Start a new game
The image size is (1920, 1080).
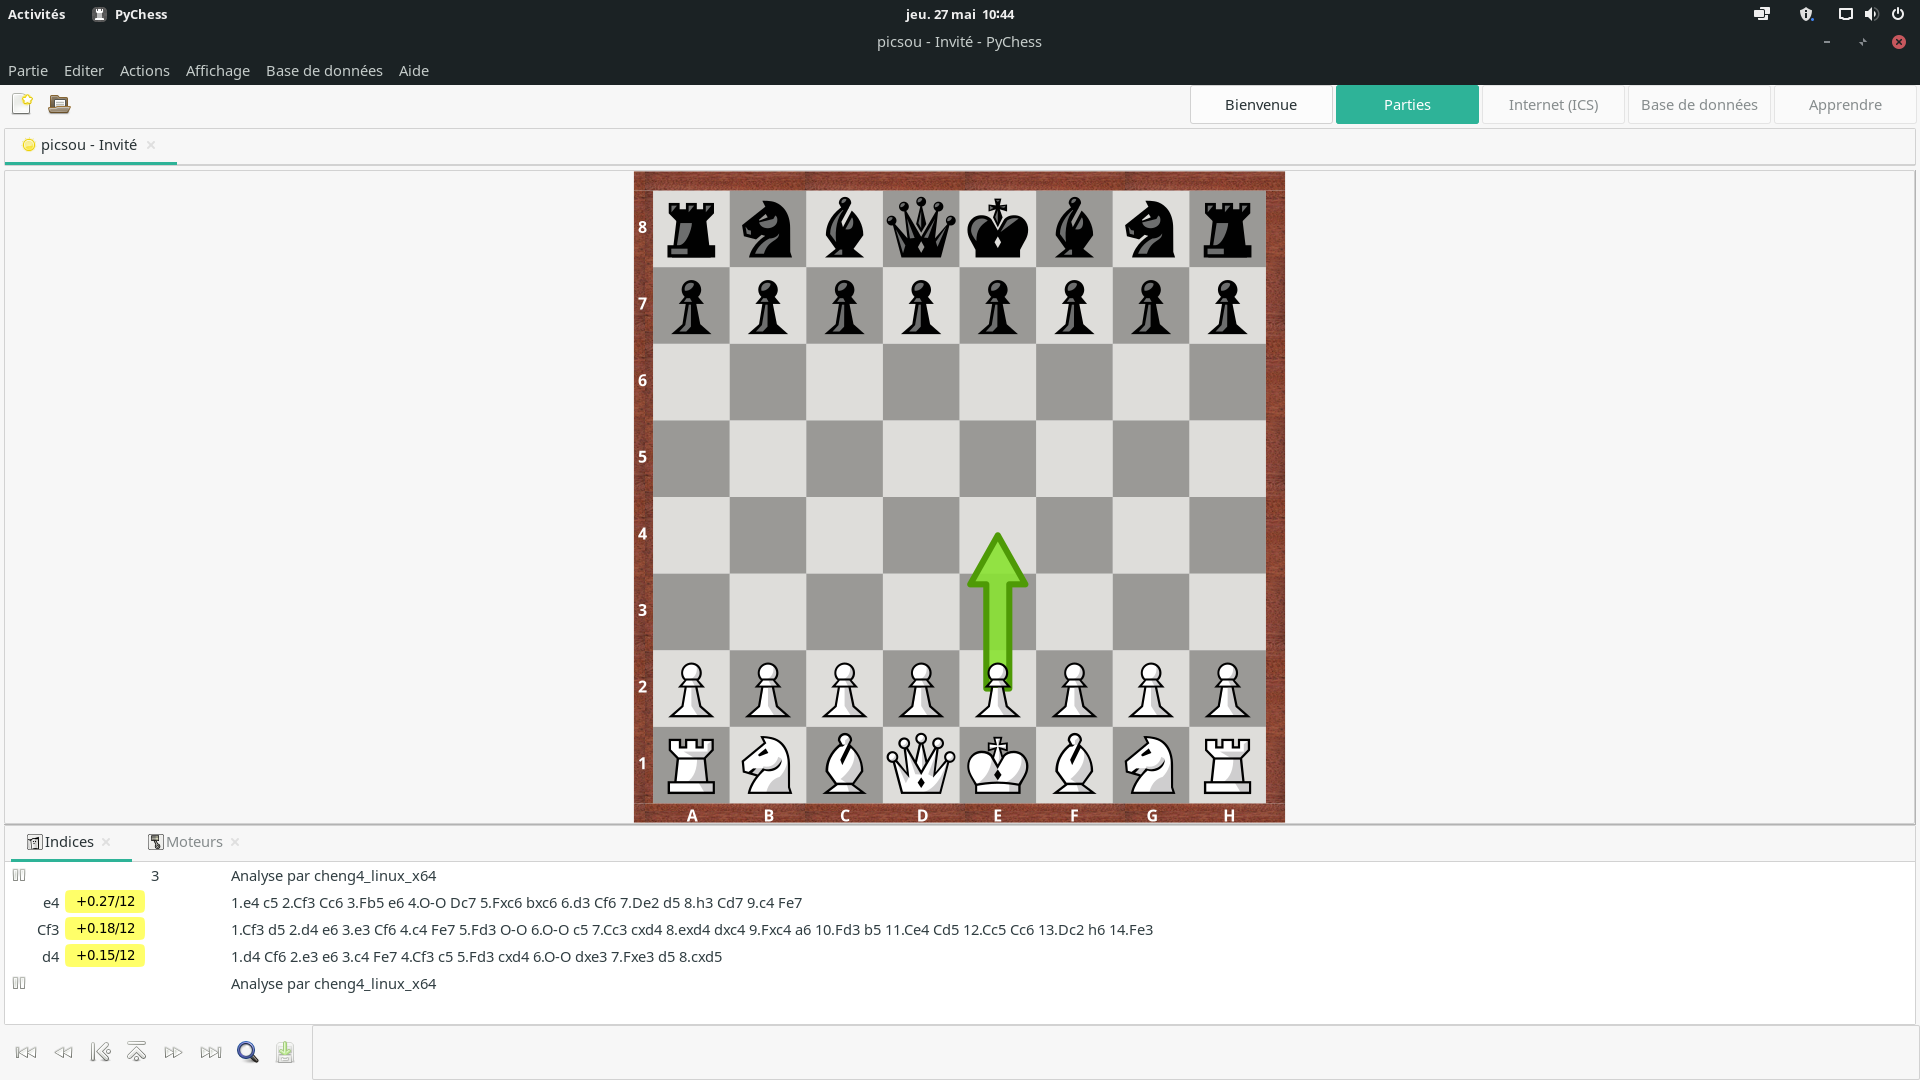coord(21,104)
